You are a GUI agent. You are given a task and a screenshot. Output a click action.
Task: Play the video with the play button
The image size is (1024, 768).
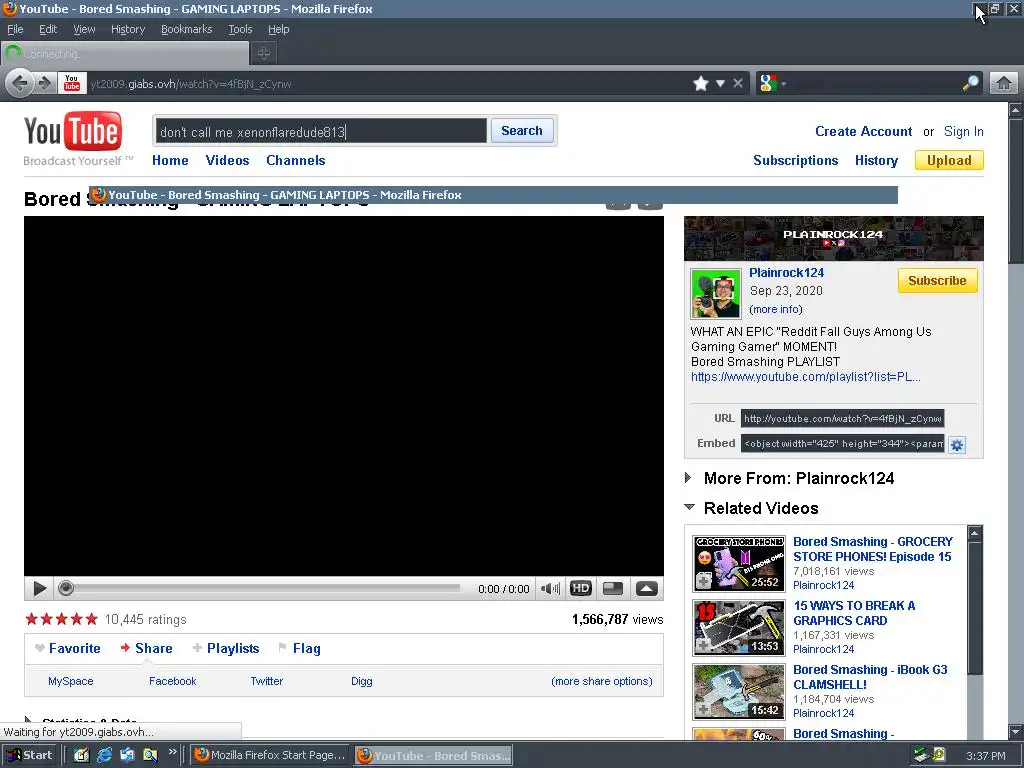click(39, 588)
